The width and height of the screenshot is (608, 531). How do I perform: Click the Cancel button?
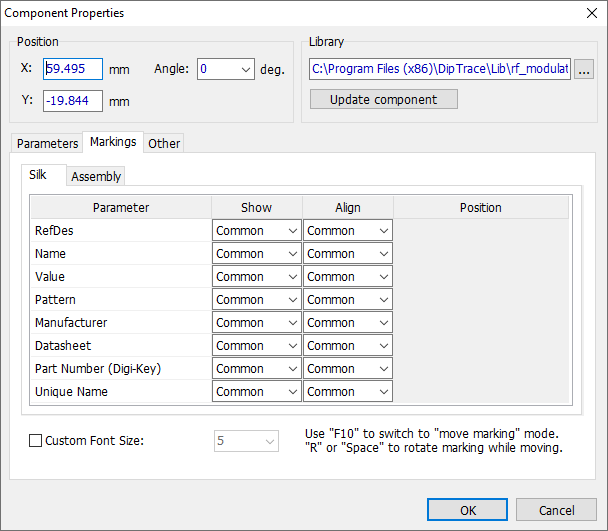556,510
